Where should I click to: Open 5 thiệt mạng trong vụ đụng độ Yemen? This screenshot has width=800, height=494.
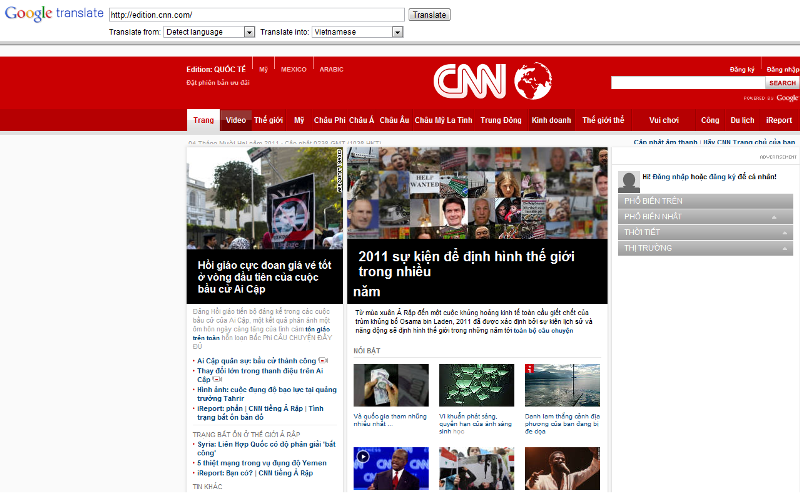[262, 463]
